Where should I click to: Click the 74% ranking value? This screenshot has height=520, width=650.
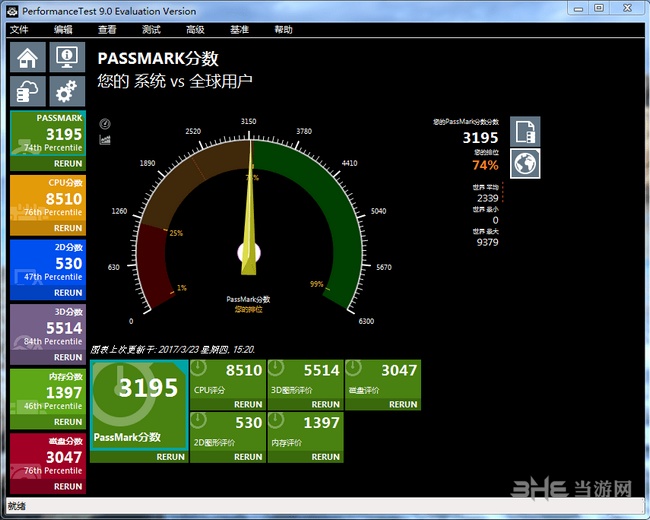[485, 165]
